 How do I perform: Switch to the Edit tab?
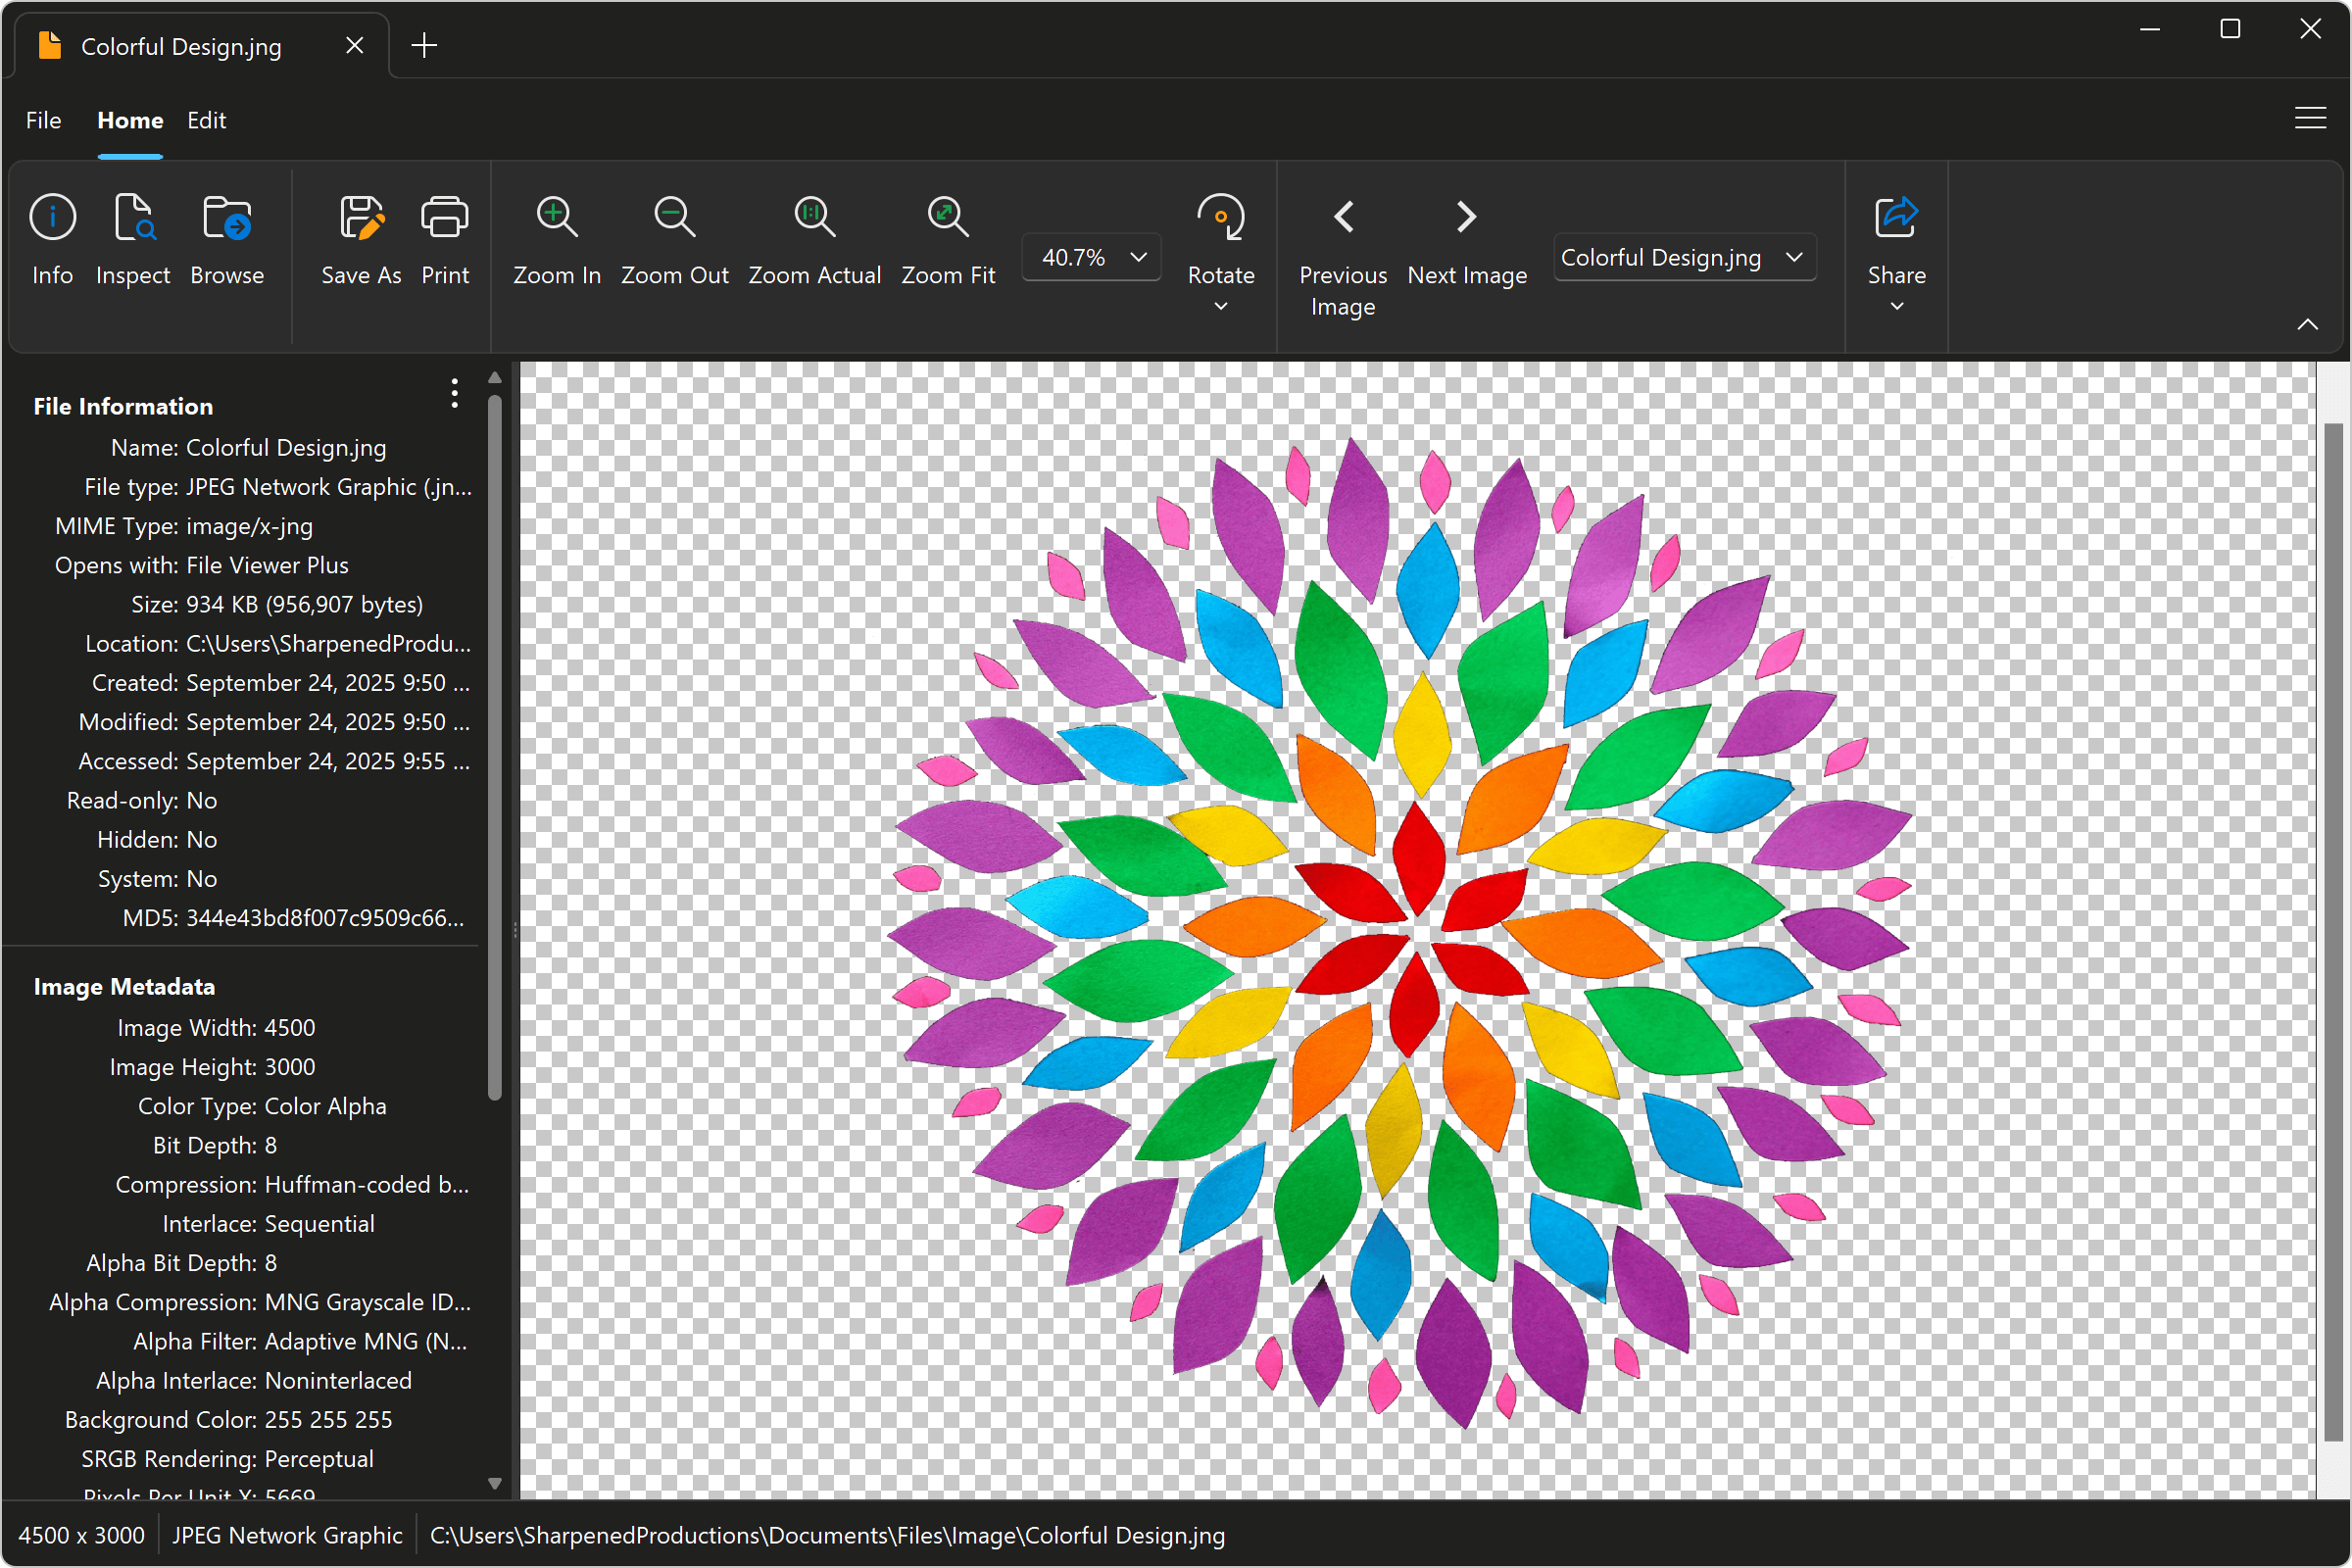tap(207, 120)
